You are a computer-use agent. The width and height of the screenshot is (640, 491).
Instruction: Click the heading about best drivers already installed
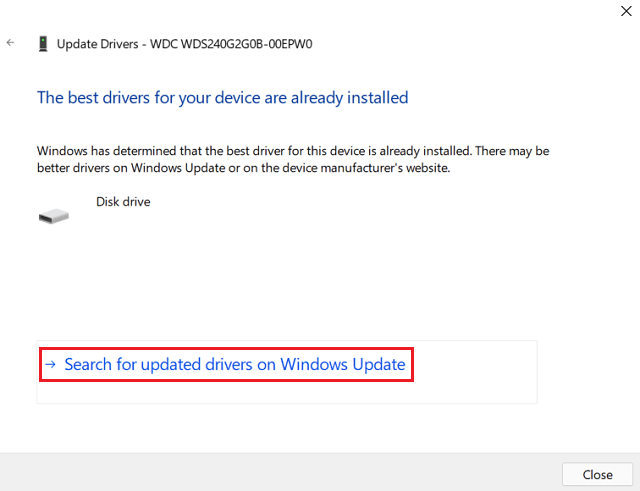click(222, 98)
